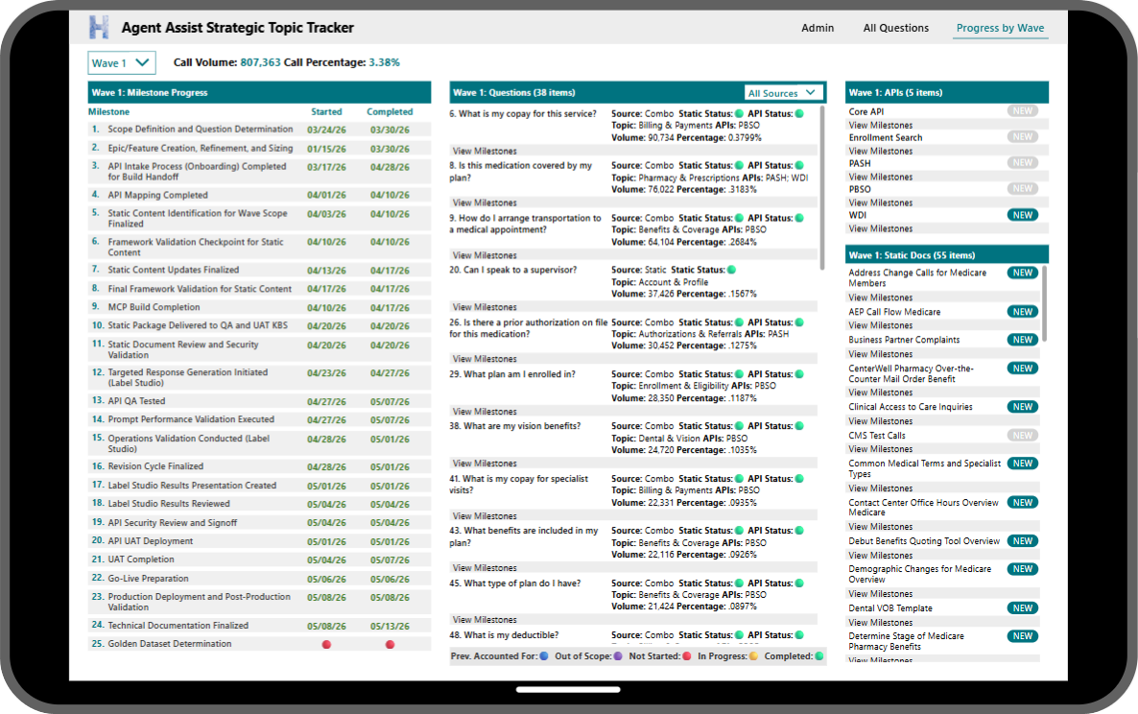The image size is (1138, 714).
Task: Click NEW badge for Contact Center Office Hours
Action: (1023, 502)
